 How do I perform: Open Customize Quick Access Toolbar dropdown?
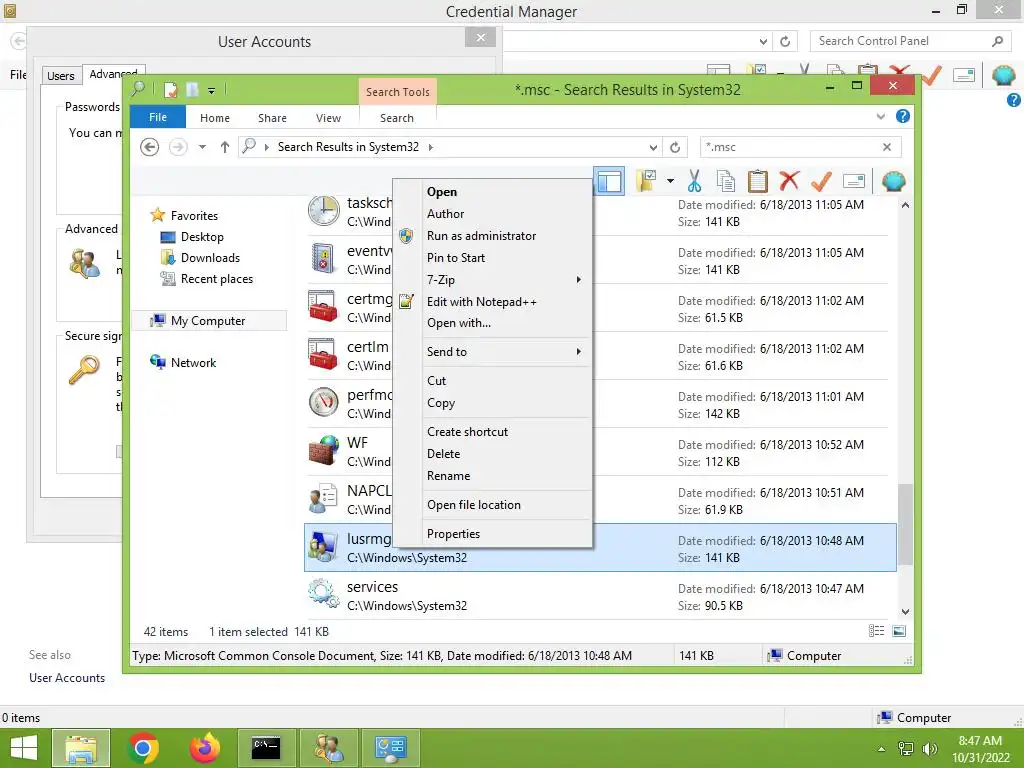tap(211, 91)
